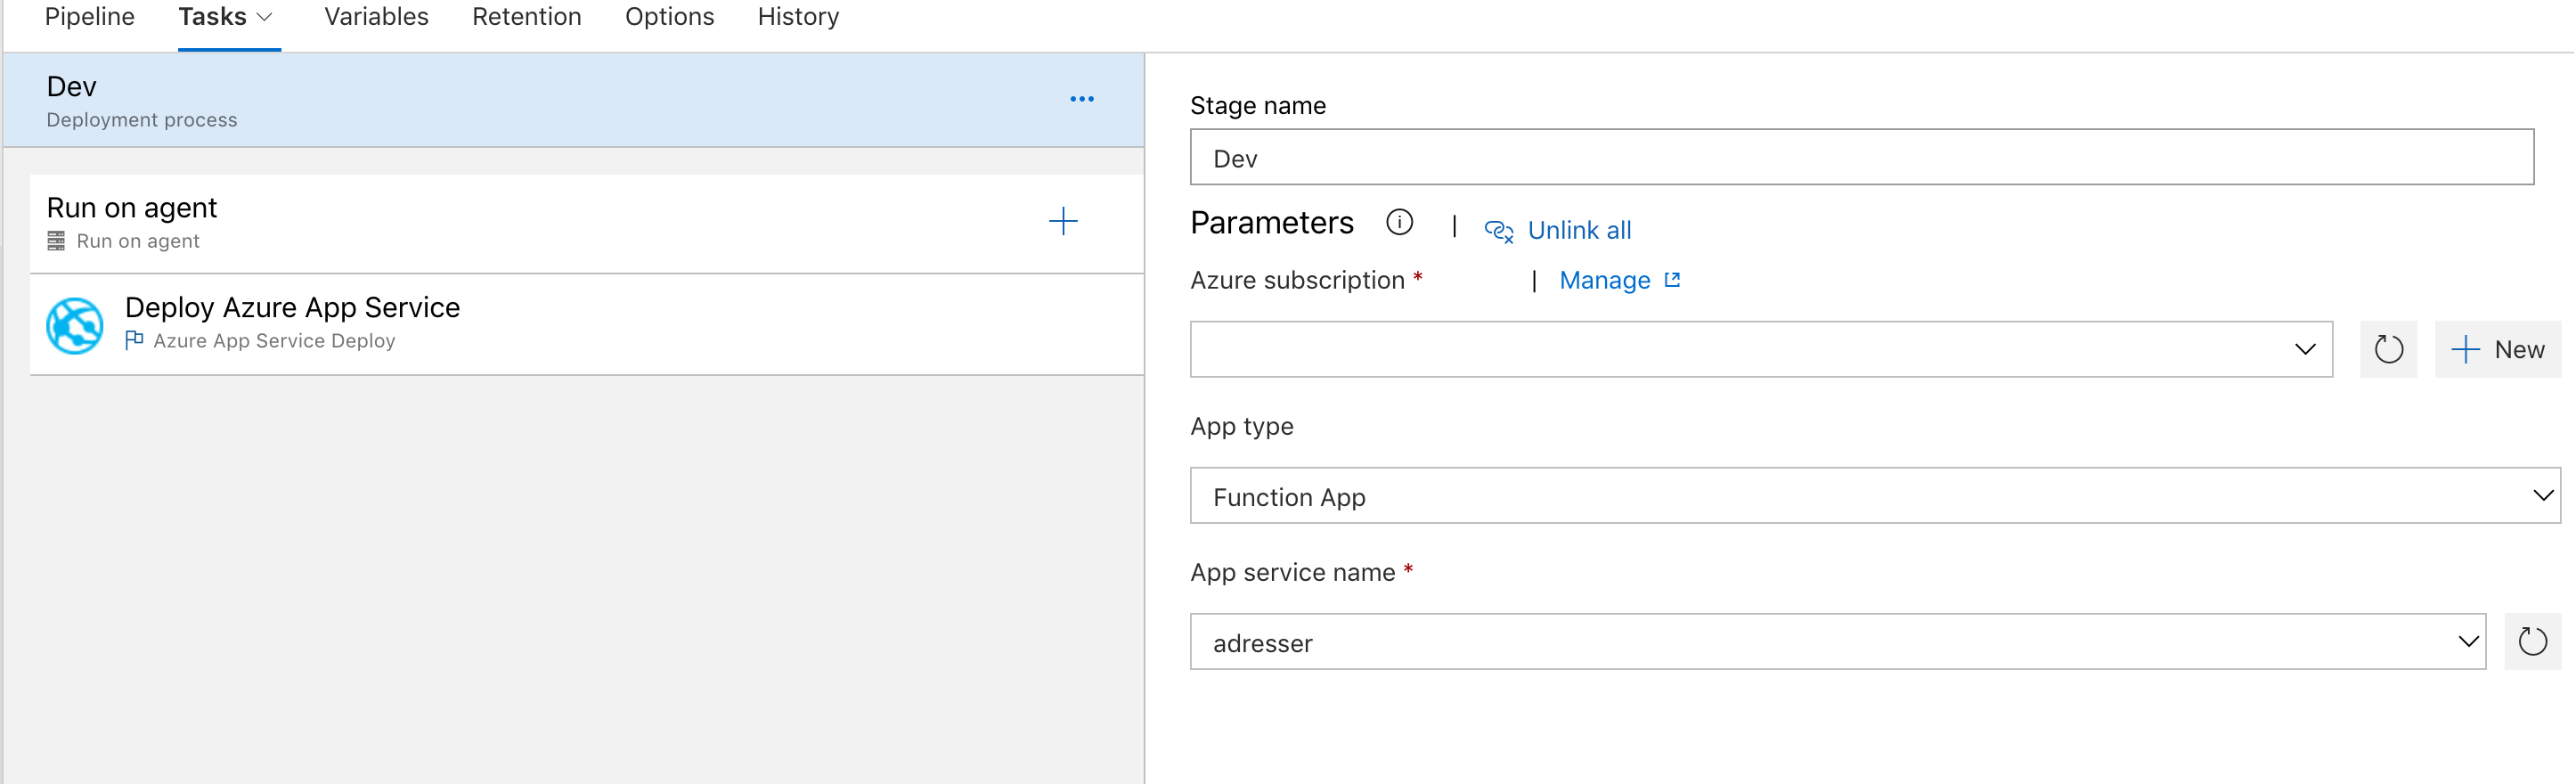Switch to the Pipeline tab
The width and height of the screenshot is (2576, 784).
pos(90,17)
